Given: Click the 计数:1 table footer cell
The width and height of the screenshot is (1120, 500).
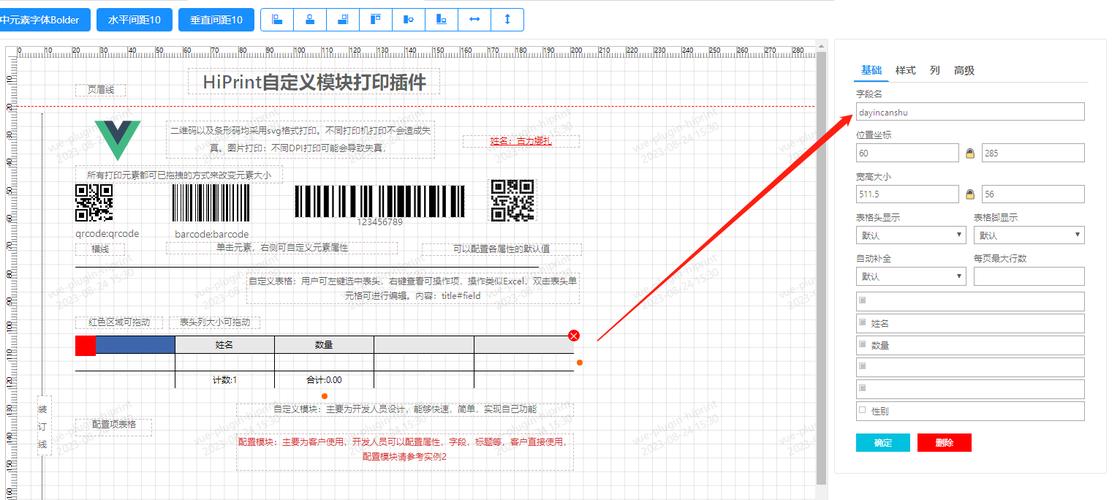Looking at the screenshot, I should click(x=224, y=380).
